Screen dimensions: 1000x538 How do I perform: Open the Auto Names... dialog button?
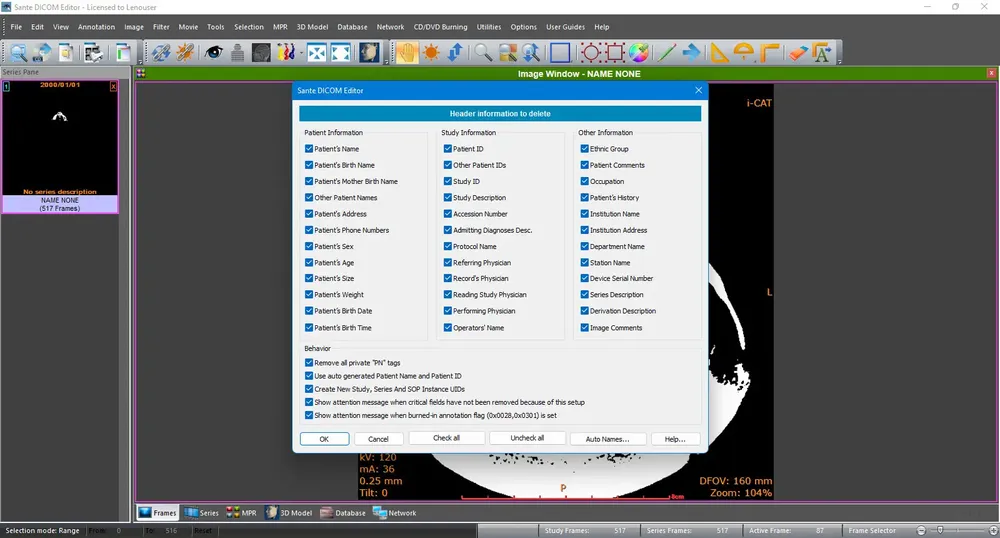(x=607, y=439)
